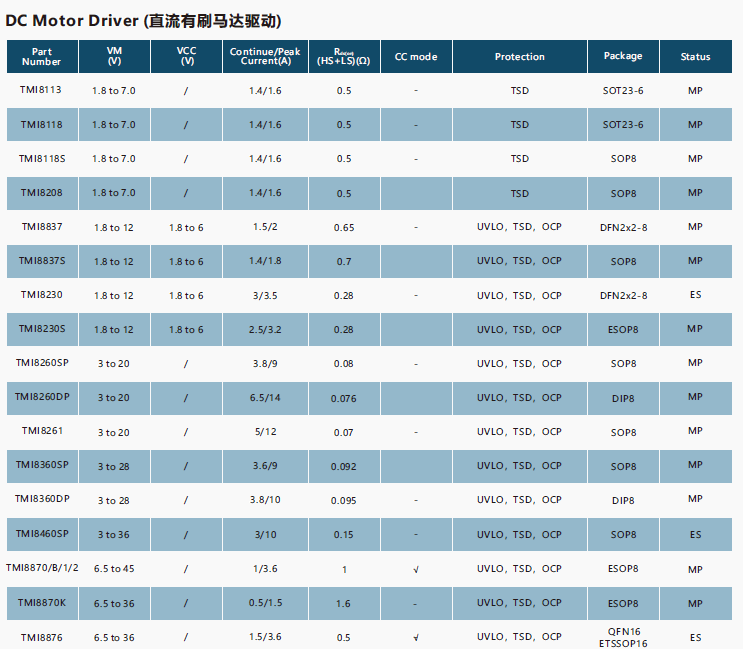Click CC mode checkmark in TMI8876 row

pyautogui.click(x=416, y=638)
